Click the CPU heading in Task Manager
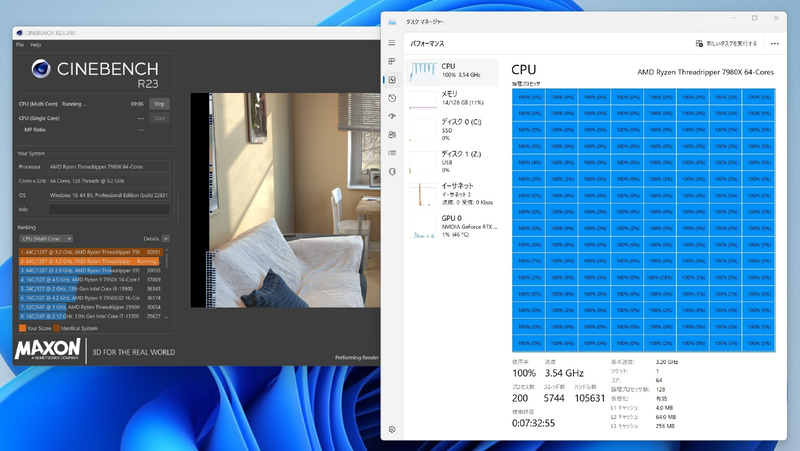Image resolution: width=800 pixels, height=451 pixels. click(x=523, y=69)
